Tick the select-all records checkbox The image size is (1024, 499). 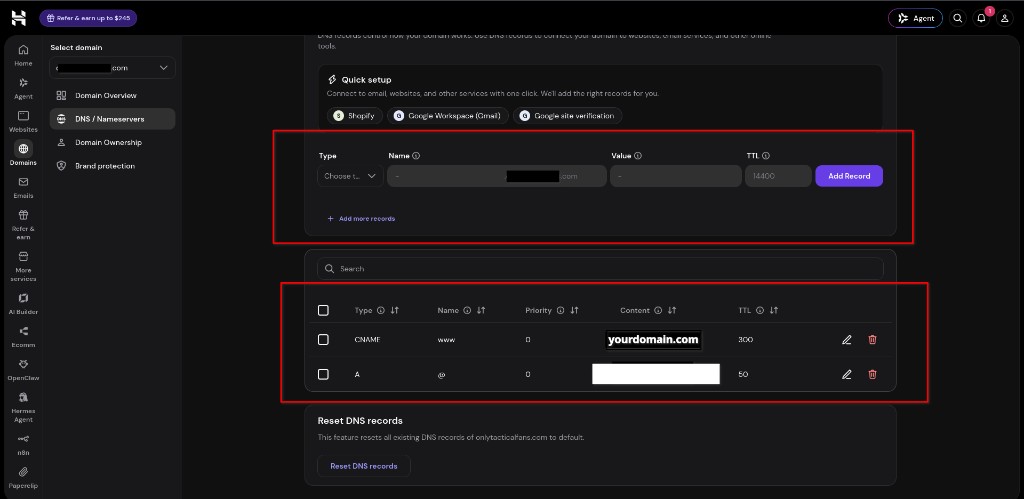pyautogui.click(x=323, y=310)
